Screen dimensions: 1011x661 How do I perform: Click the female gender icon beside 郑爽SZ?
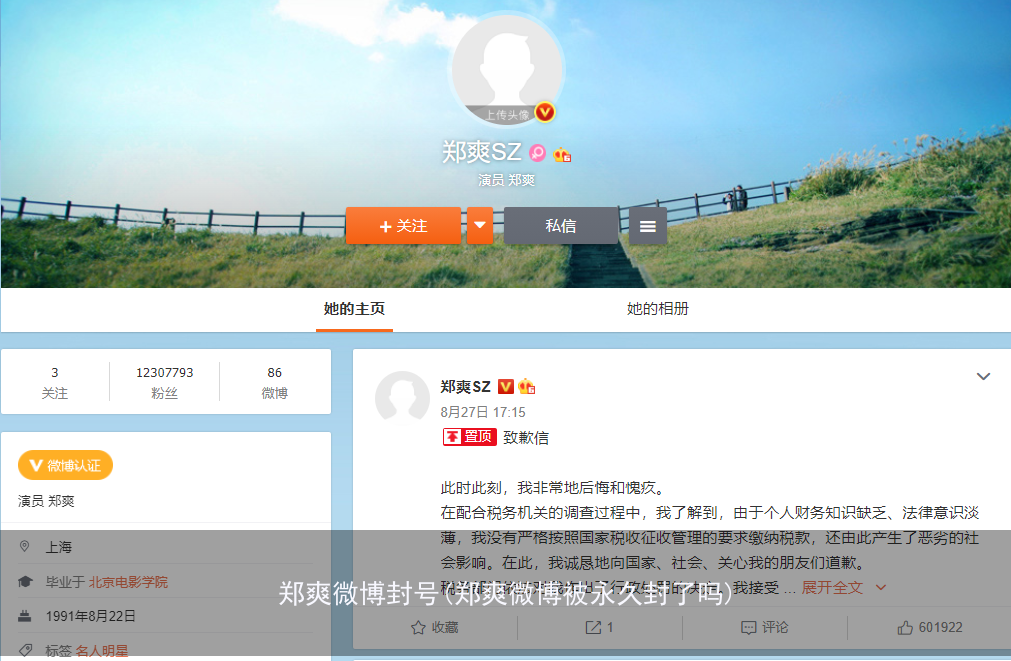pos(537,153)
